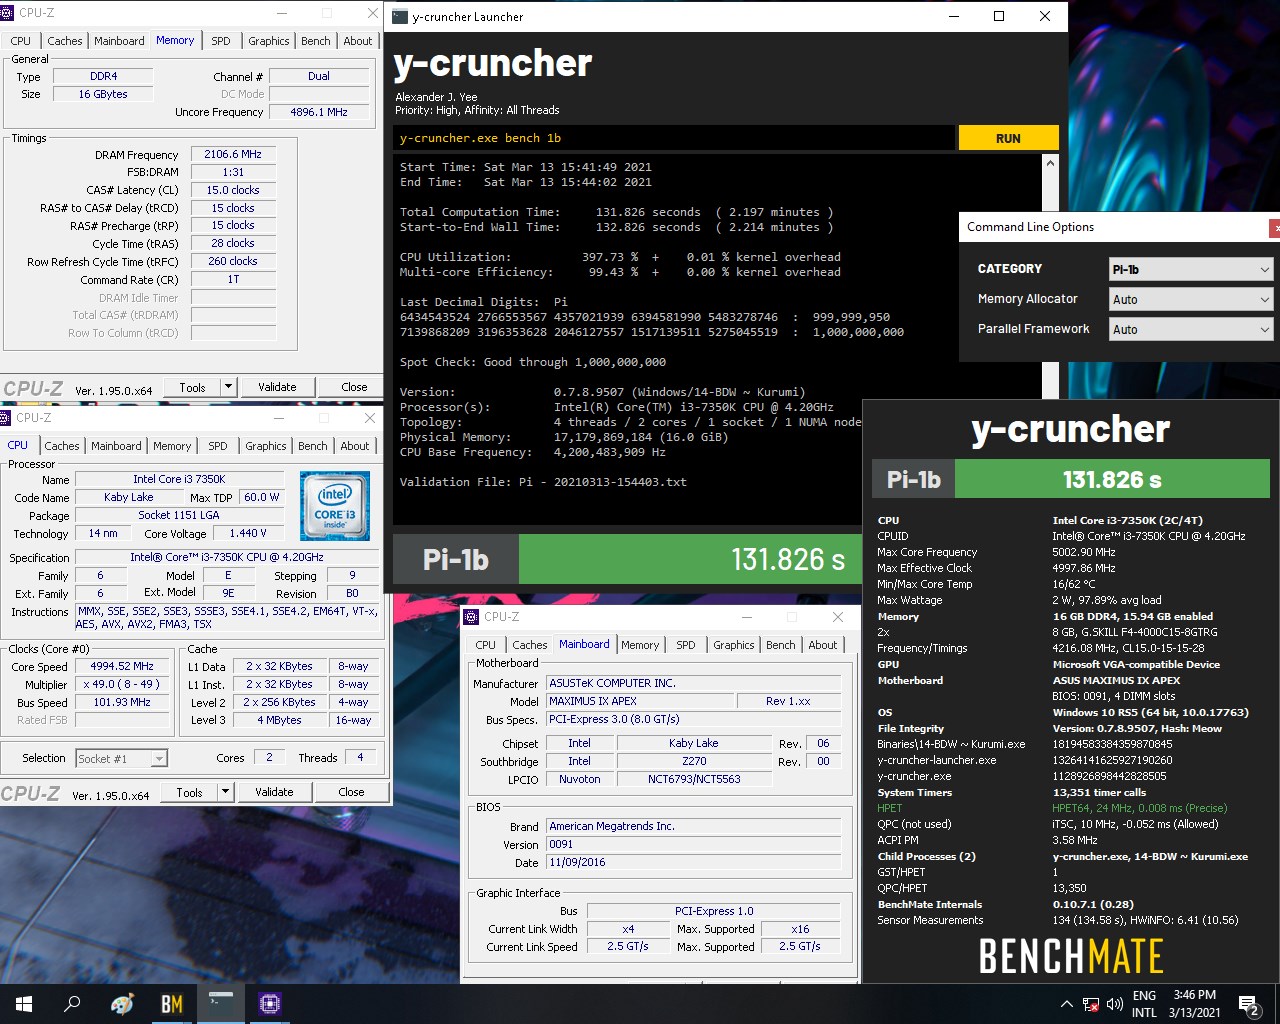
Task: Click the CPU-Z Memory window title icon
Action: click(7, 13)
